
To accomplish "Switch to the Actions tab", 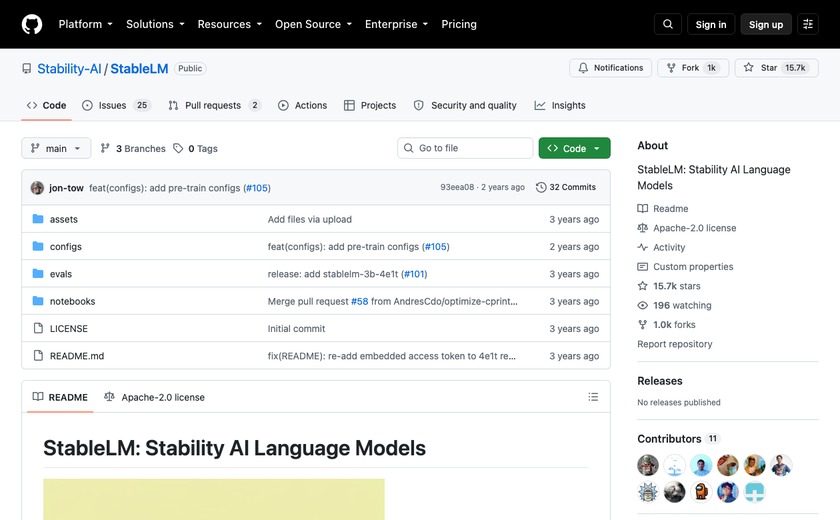I will point(303,105).
